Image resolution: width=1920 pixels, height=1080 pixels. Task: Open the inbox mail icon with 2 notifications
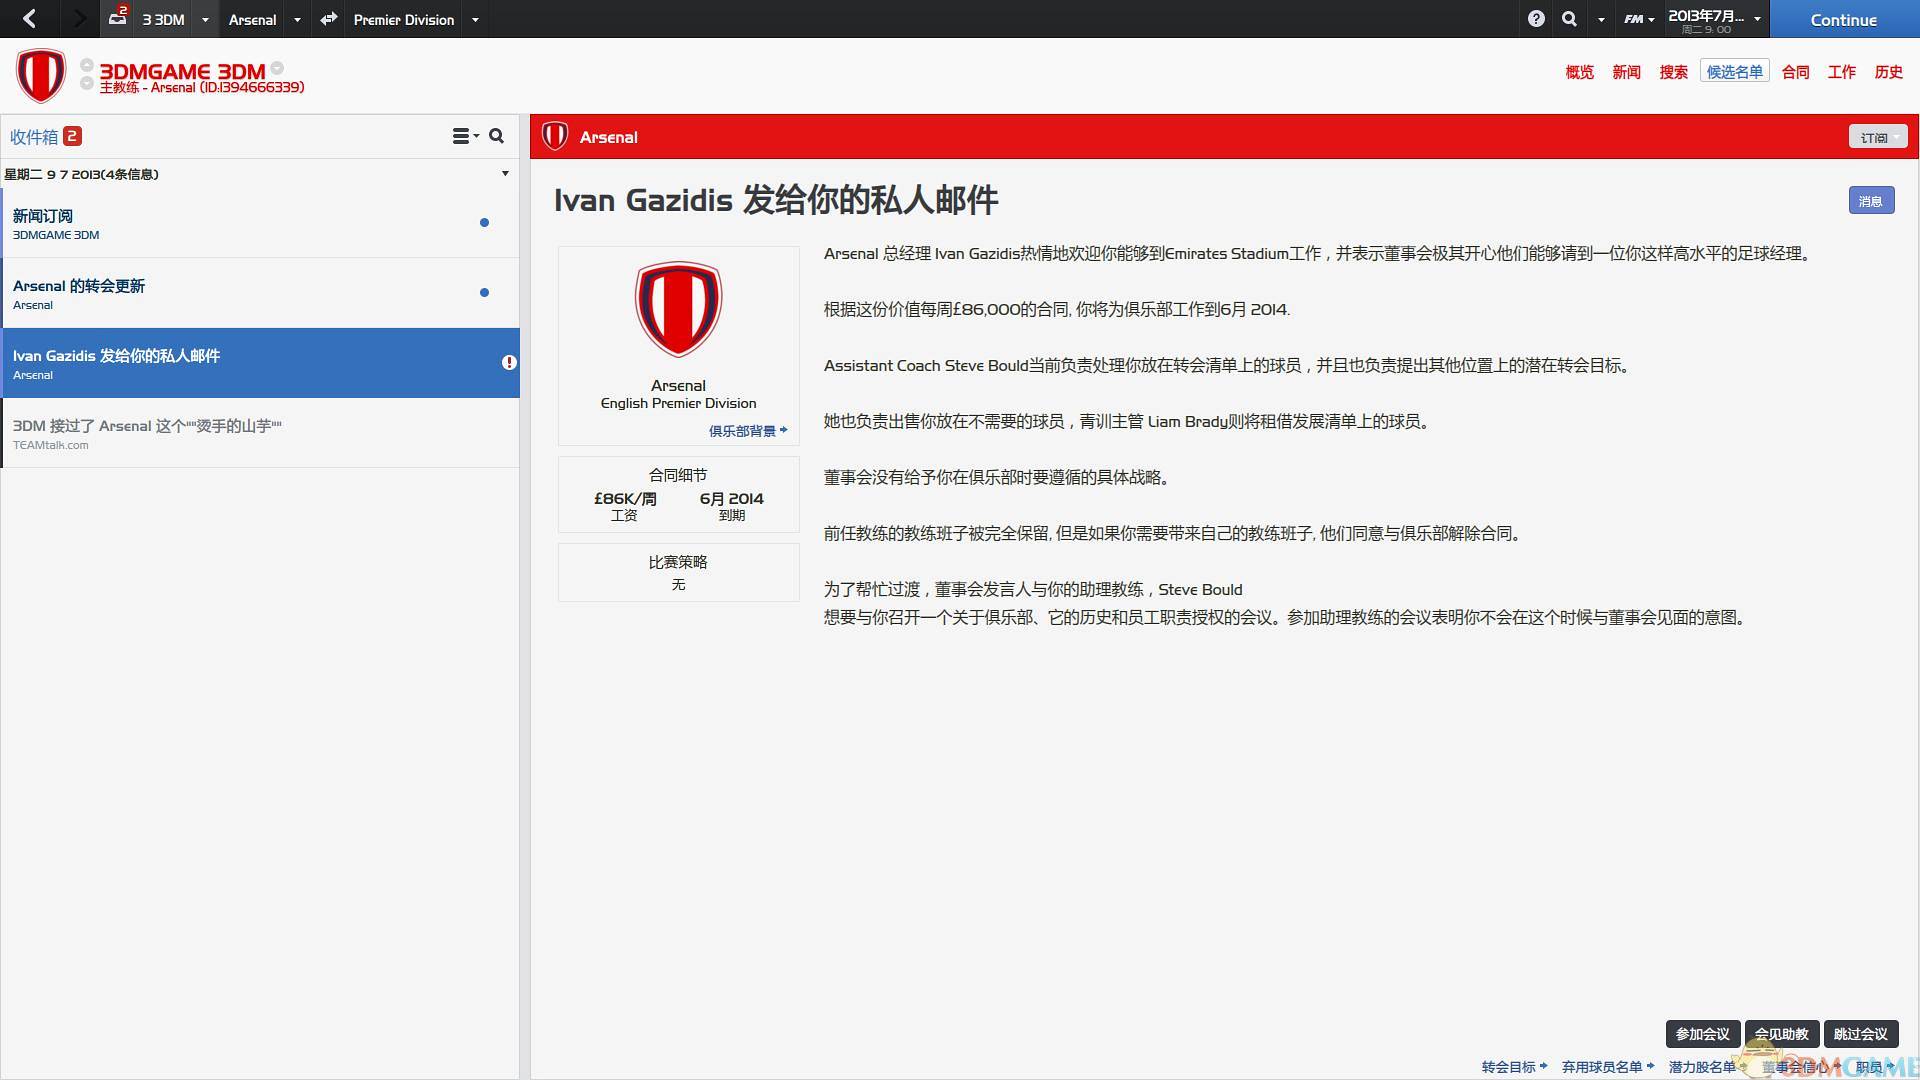[117, 19]
